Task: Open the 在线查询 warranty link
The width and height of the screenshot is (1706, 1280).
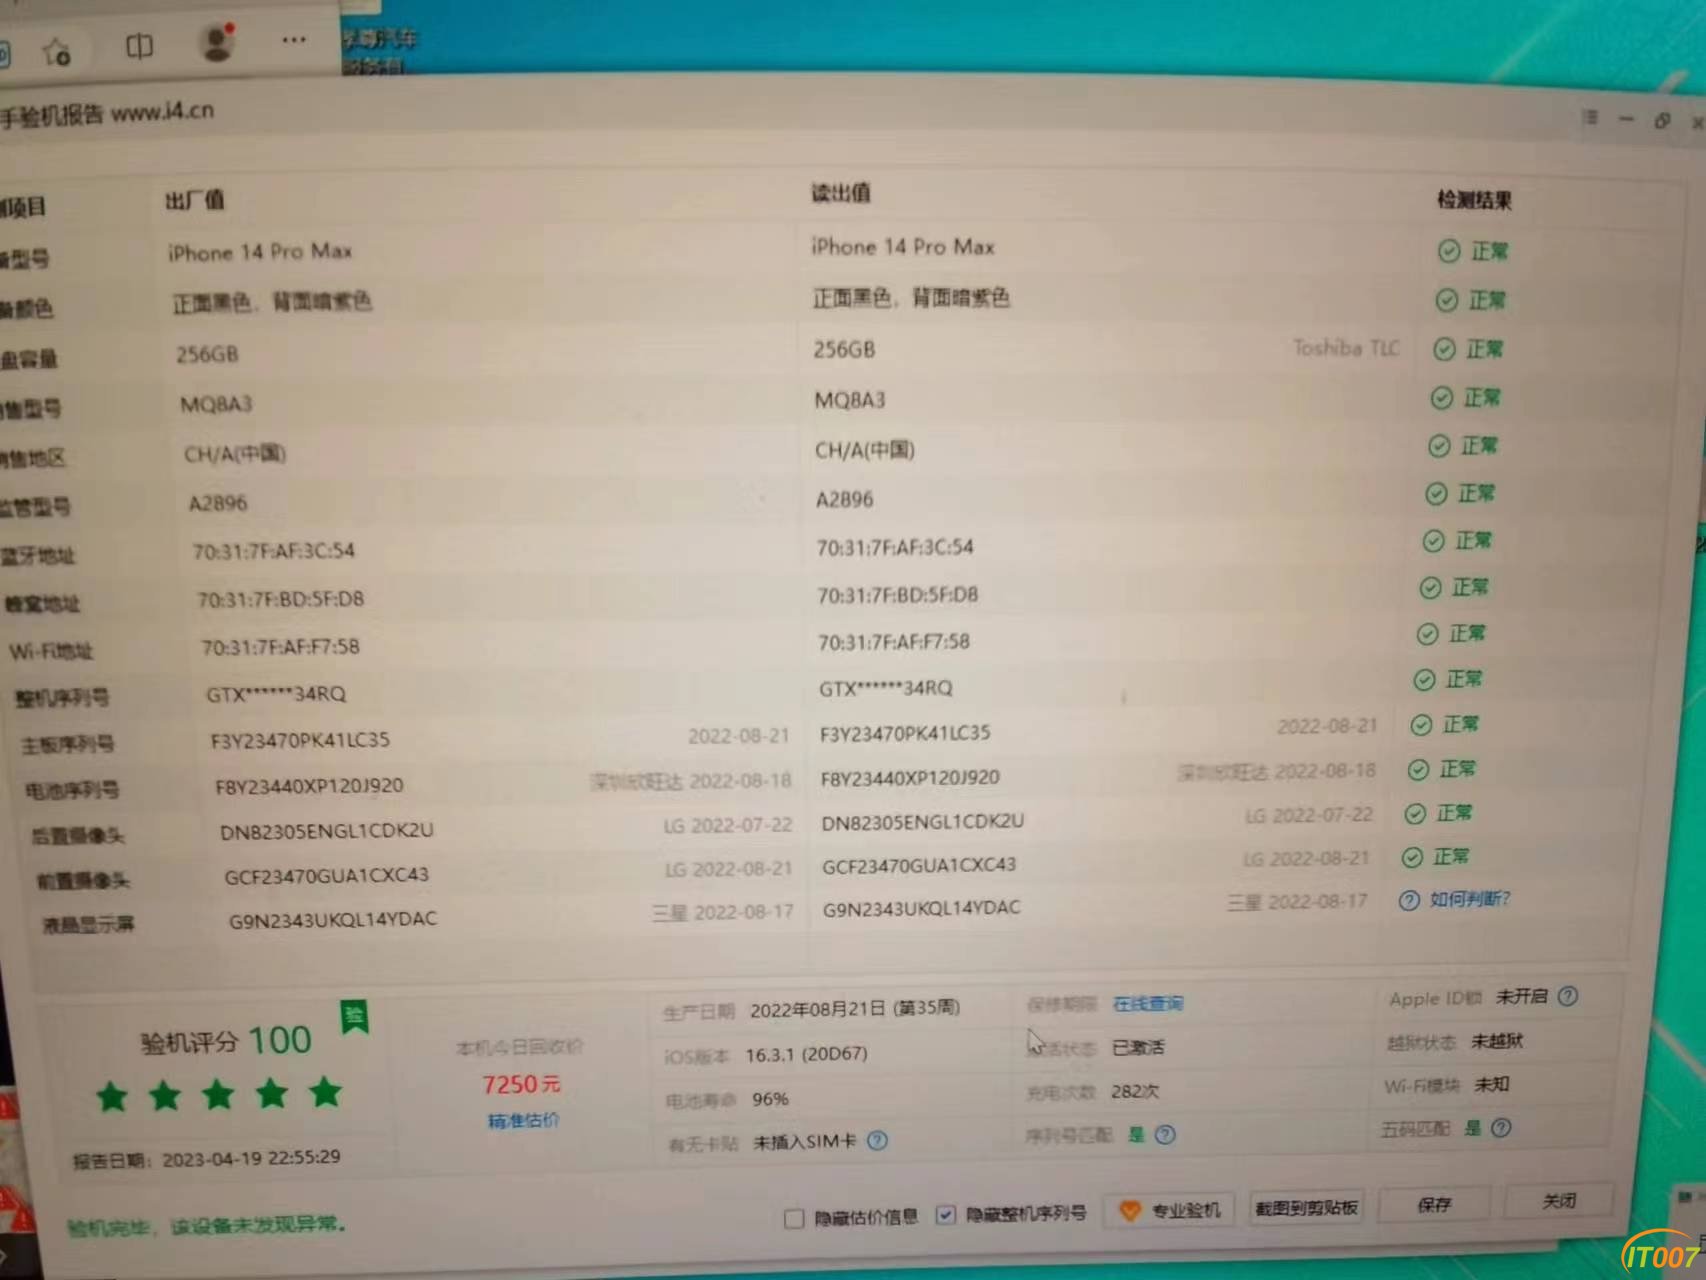Action: 1148,1003
